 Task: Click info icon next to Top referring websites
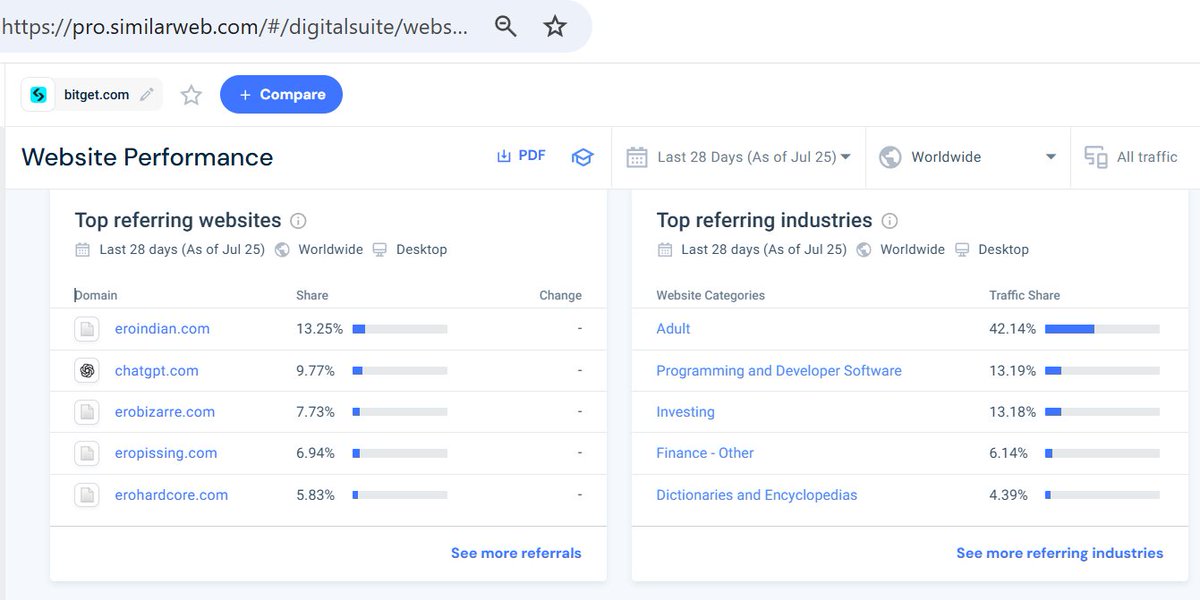pos(298,221)
